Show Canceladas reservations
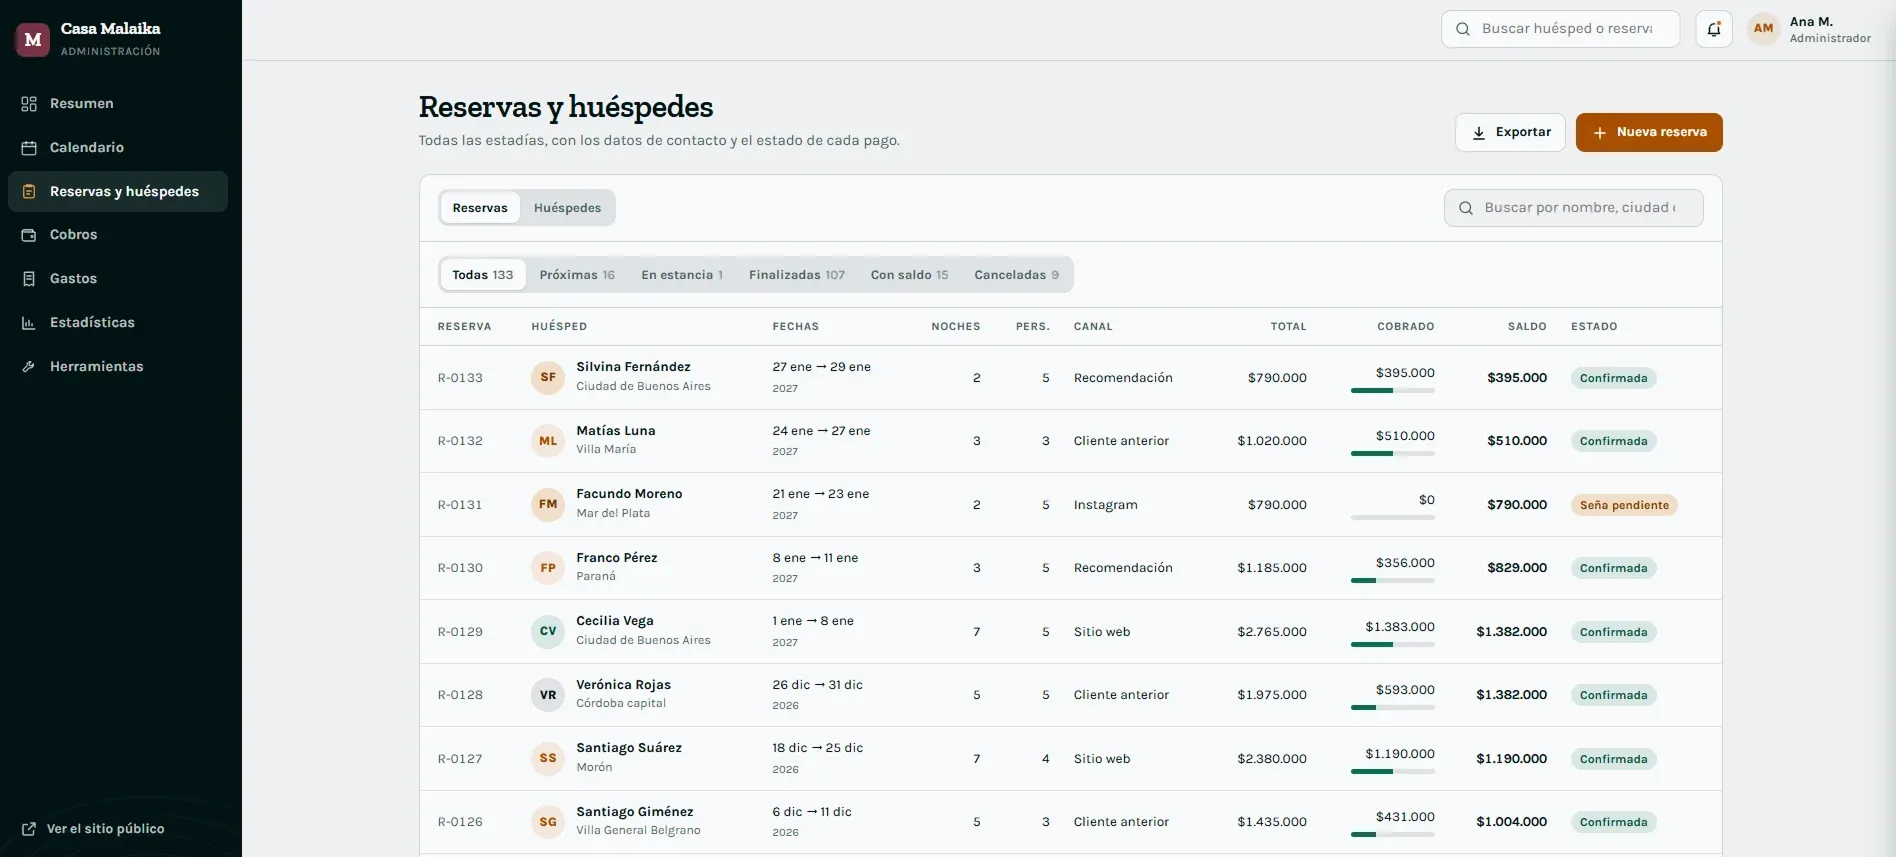 point(1016,275)
